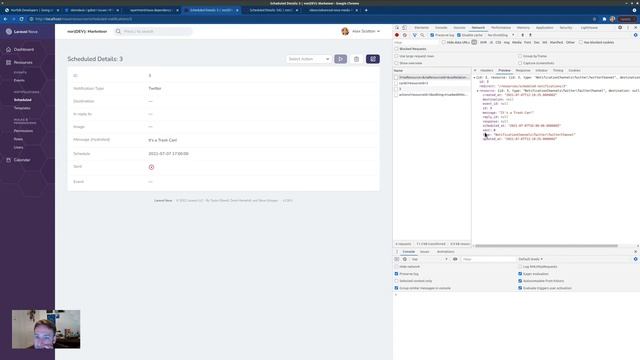Filter network requests by XHR
The width and height of the screenshot is (640, 360).
483,42
